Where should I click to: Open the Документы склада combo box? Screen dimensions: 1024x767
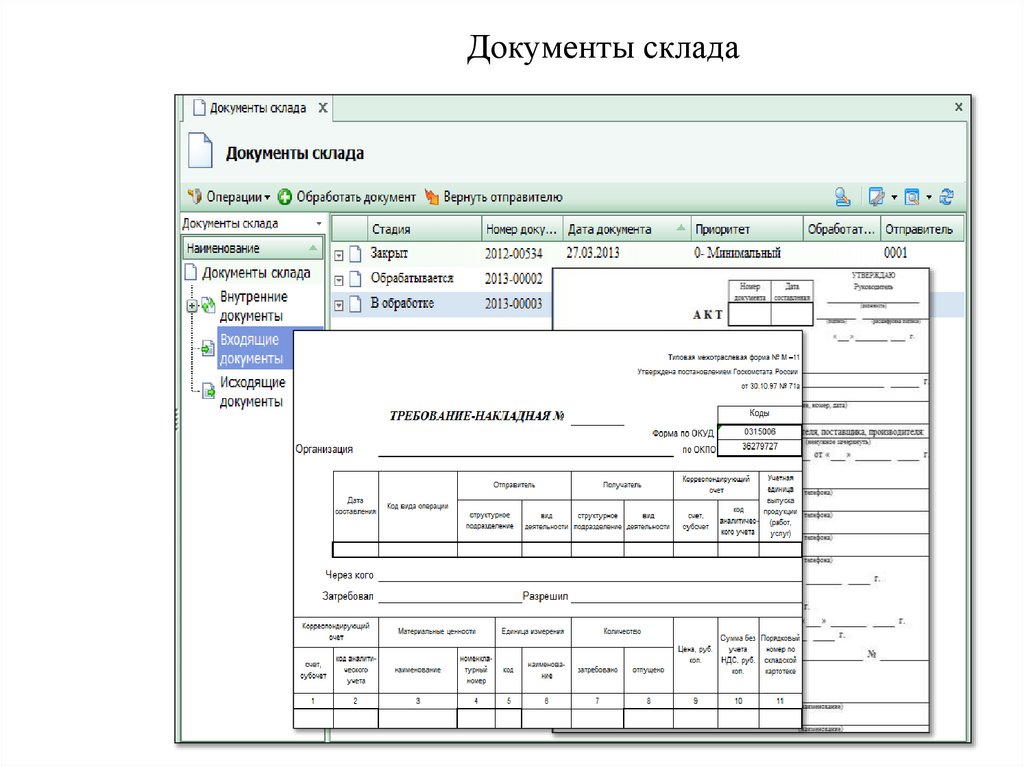point(318,224)
